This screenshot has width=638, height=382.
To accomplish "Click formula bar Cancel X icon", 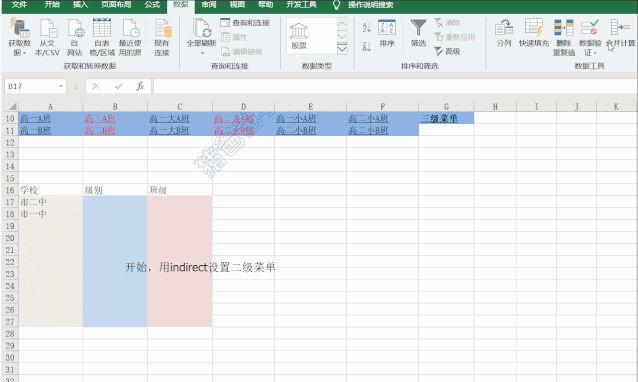I will click(x=96, y=86).
